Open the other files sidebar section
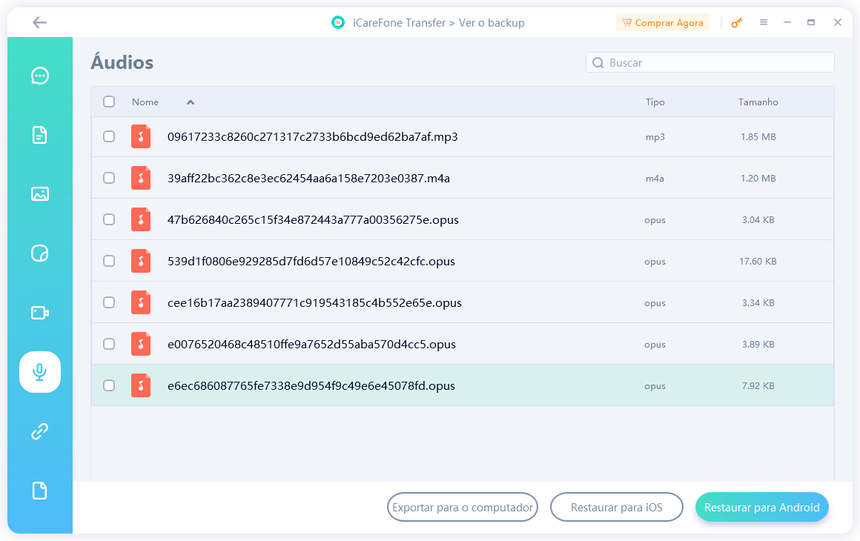 tap(40, 490)
